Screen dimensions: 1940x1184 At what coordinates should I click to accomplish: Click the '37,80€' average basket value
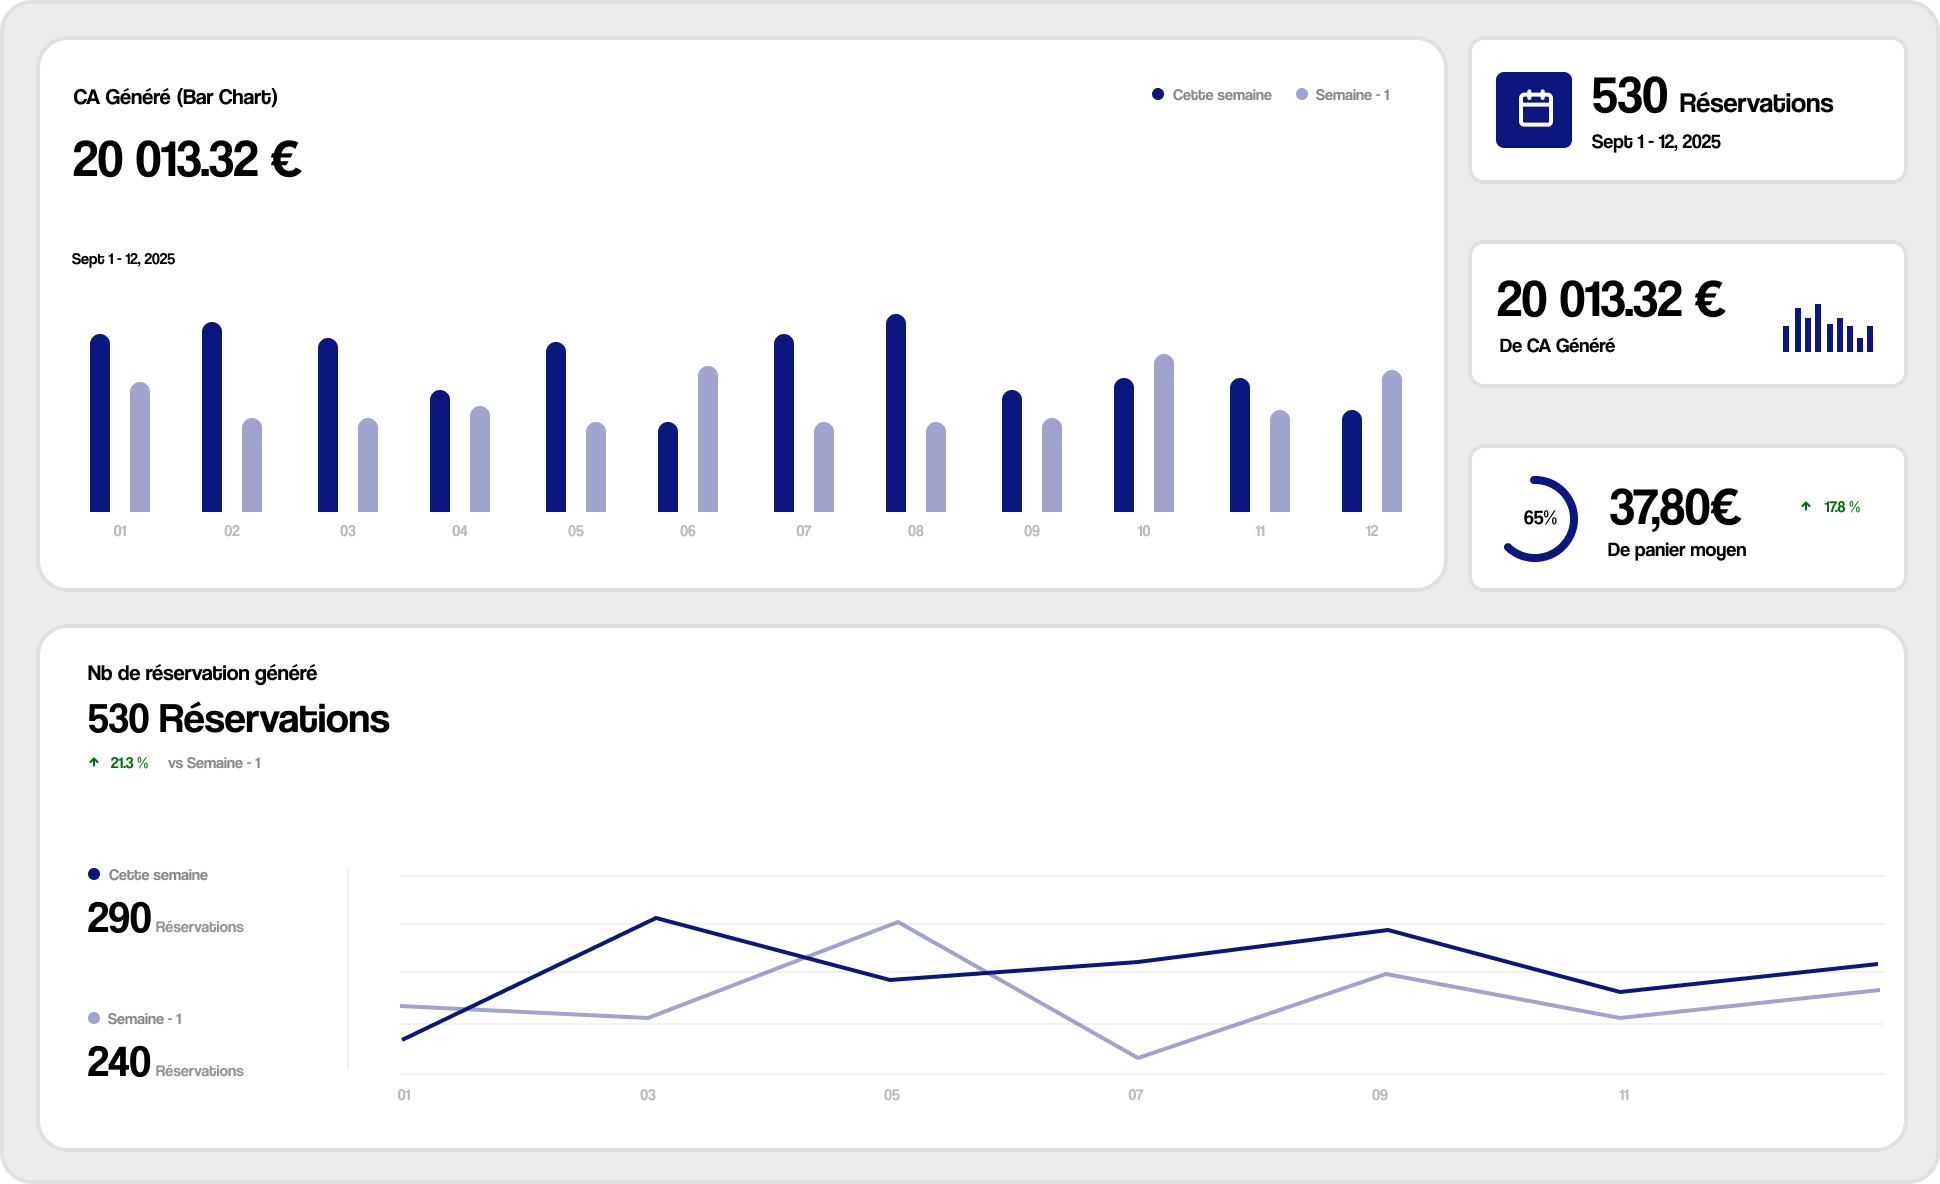point(1675,508)
